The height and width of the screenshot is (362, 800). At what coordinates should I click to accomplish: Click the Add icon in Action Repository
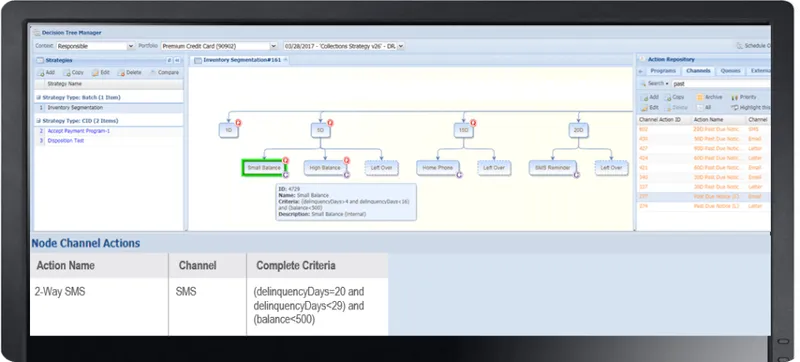(x=644, y=97)
